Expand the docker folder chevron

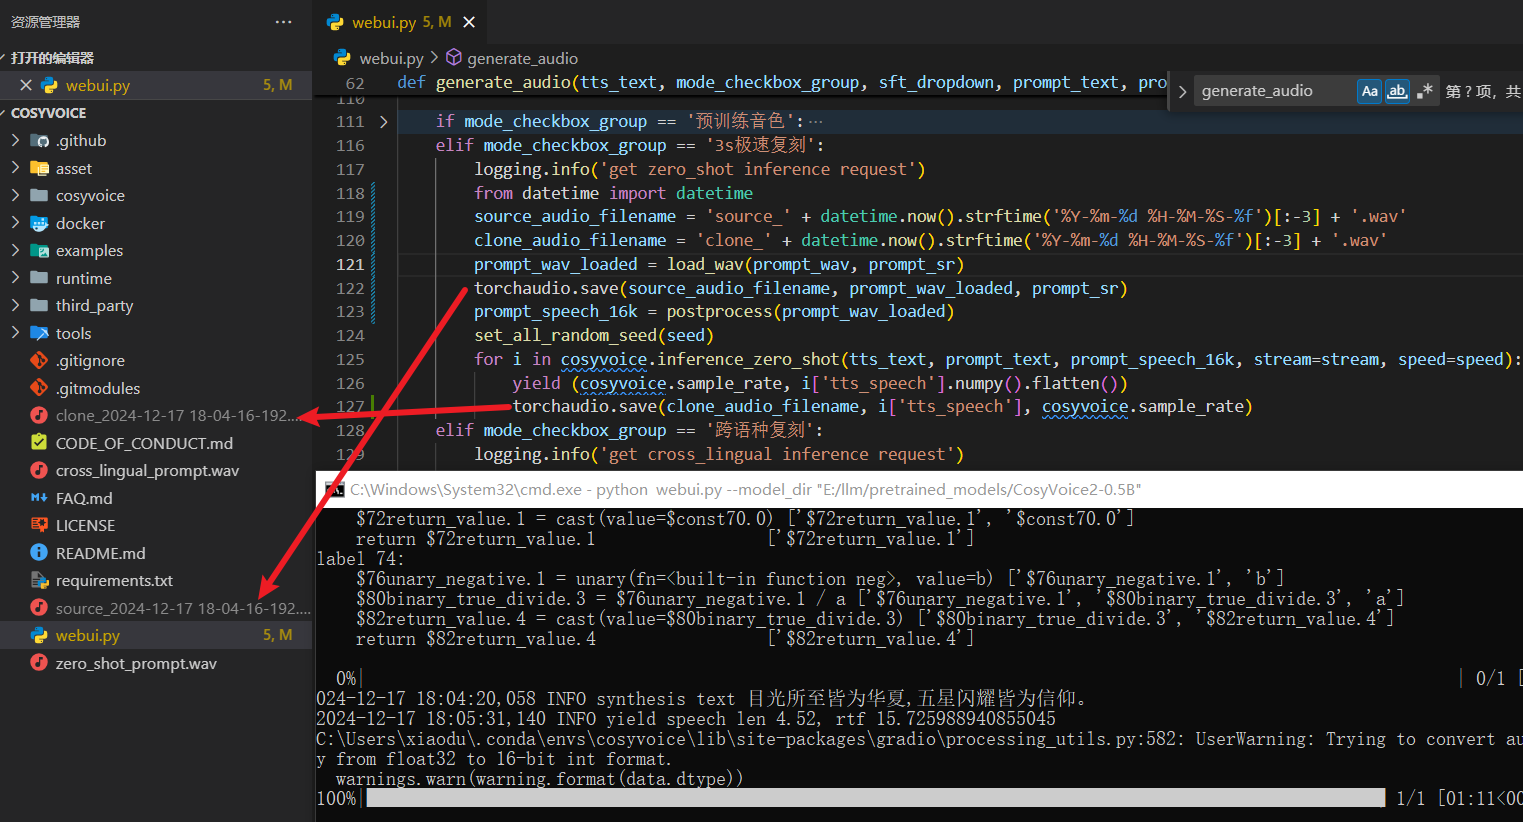15,223
